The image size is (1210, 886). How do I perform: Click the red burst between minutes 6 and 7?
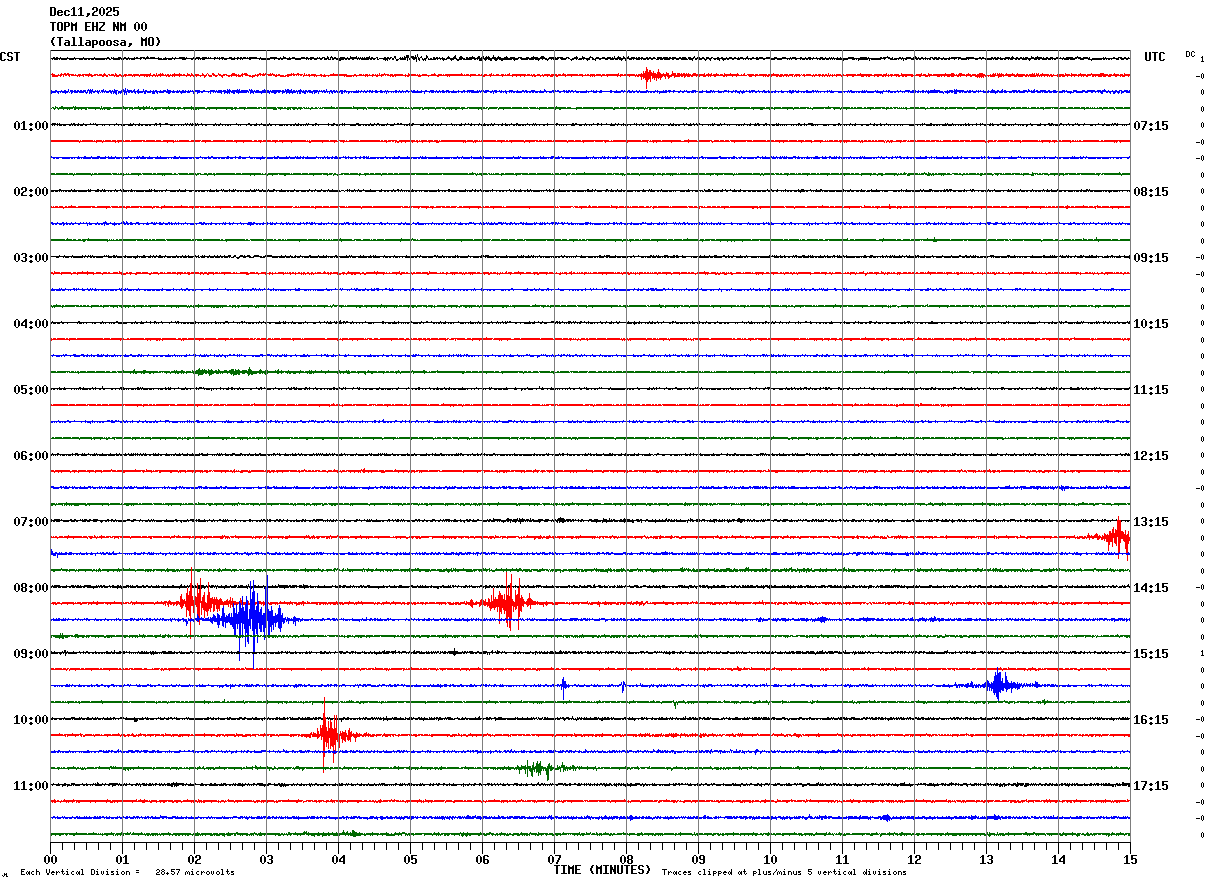[x=508, y=602]
